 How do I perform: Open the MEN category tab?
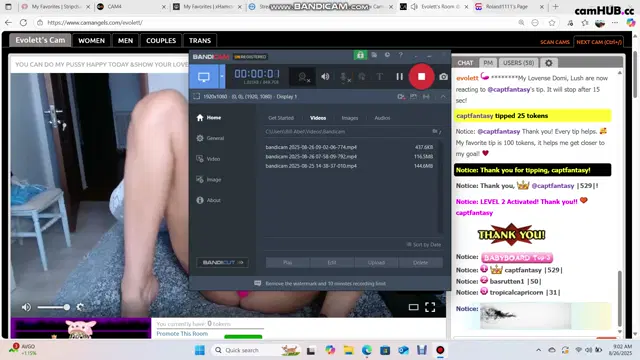pyautogui.click(x=125, y=40)
